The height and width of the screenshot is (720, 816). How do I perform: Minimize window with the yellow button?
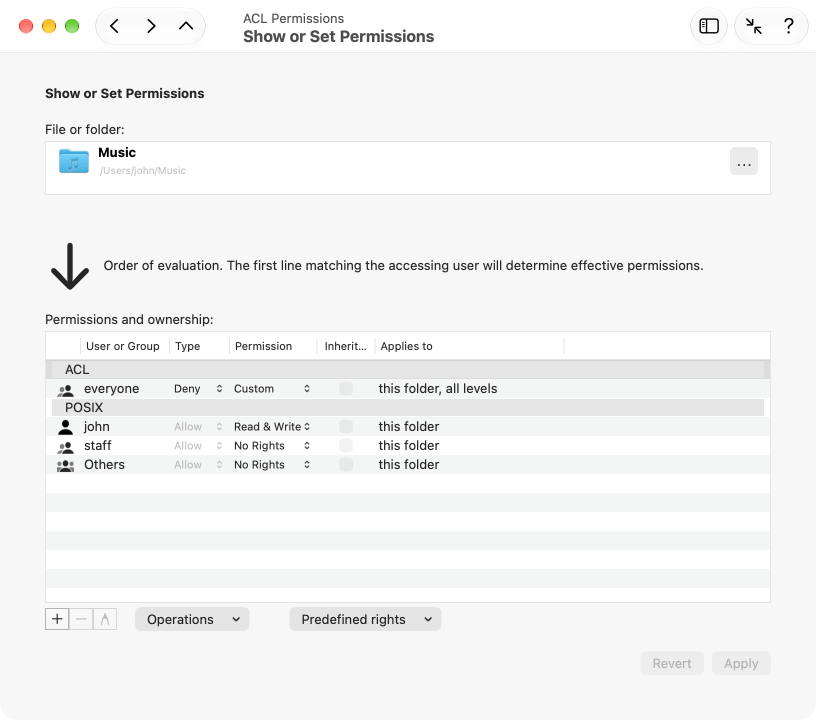coord(49,26)
